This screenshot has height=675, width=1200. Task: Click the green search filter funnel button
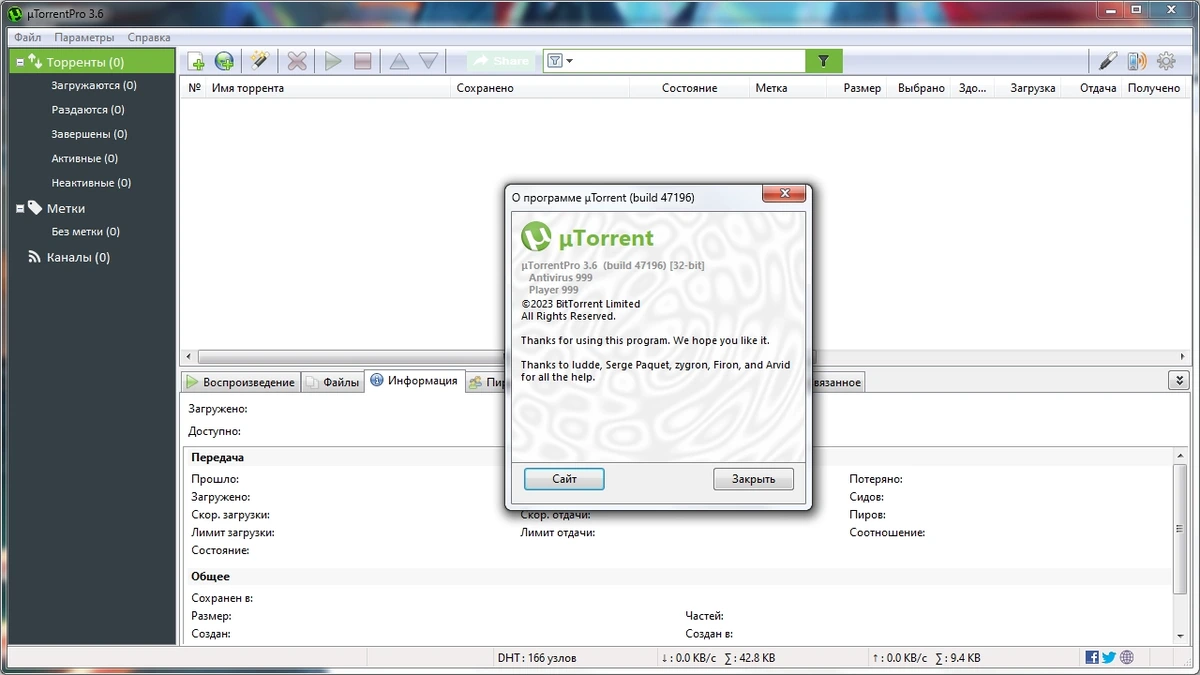824,61
